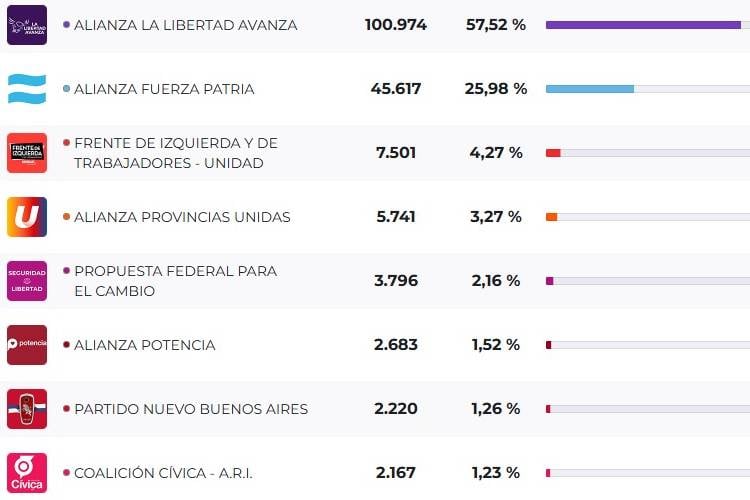Click the orange dot beside Provincias Unidas
Image resolution: width=750 pixels, height=500 pixels.
66,217
